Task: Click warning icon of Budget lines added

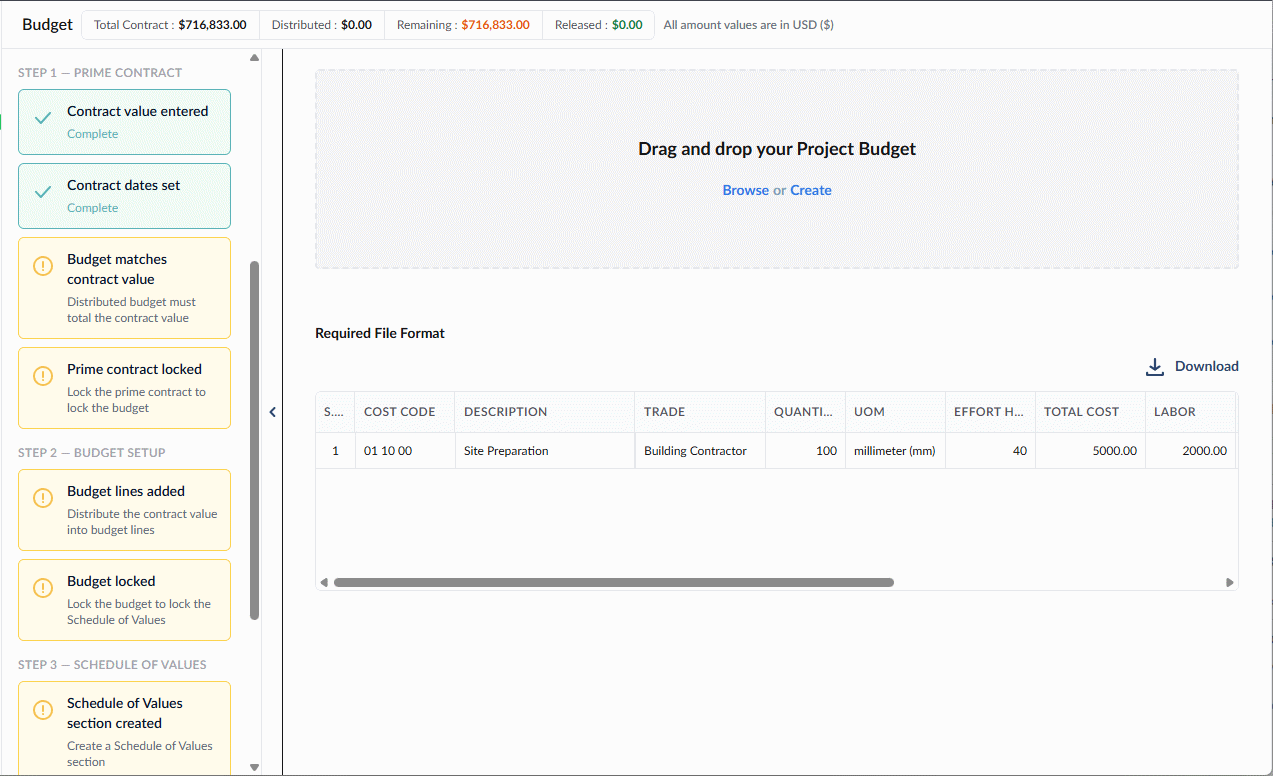Action: click(43, 498)
